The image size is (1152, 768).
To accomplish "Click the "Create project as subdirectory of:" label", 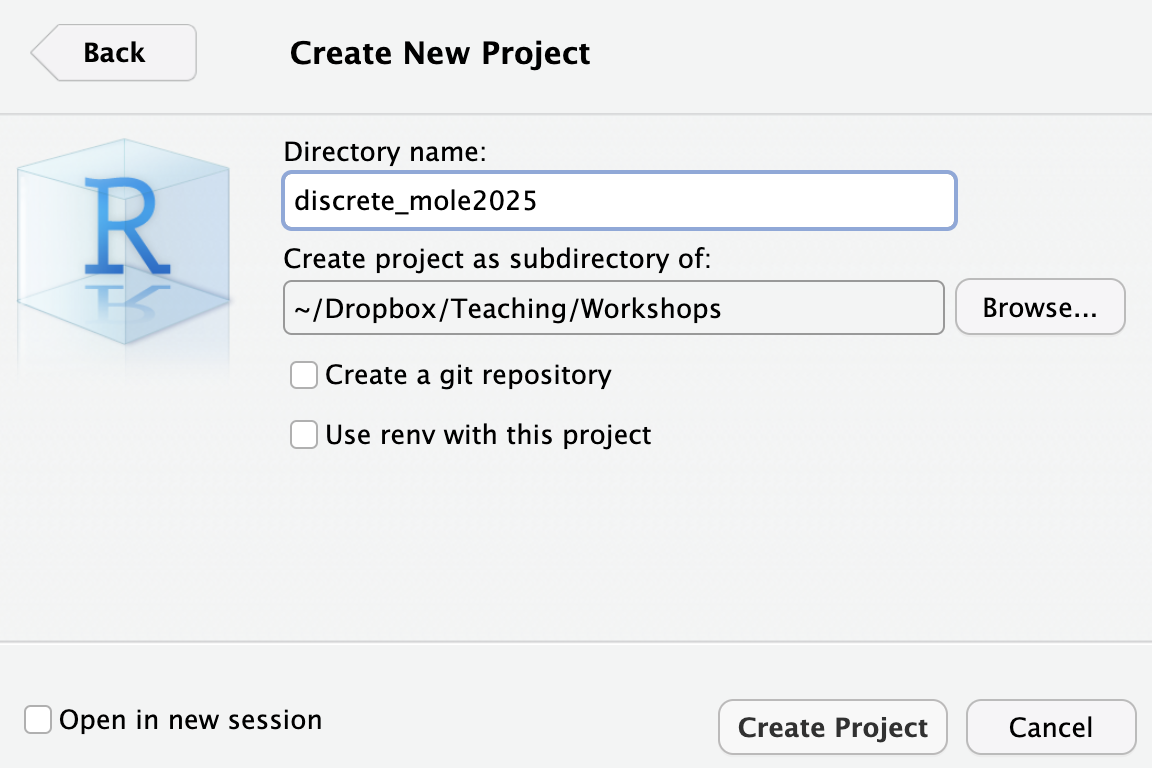I will point(497,259).
